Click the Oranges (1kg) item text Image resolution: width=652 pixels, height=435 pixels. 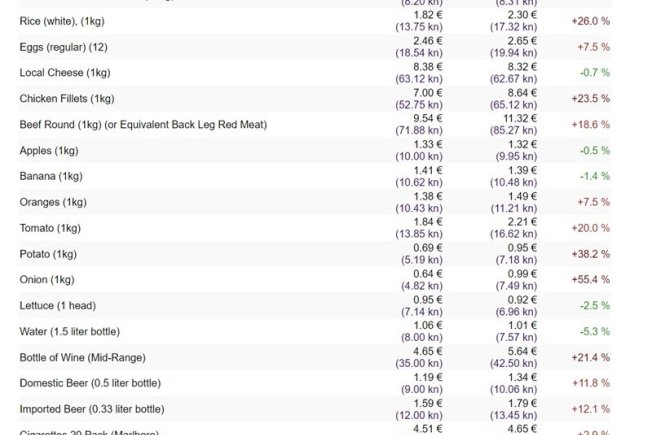tap(53, 202)
